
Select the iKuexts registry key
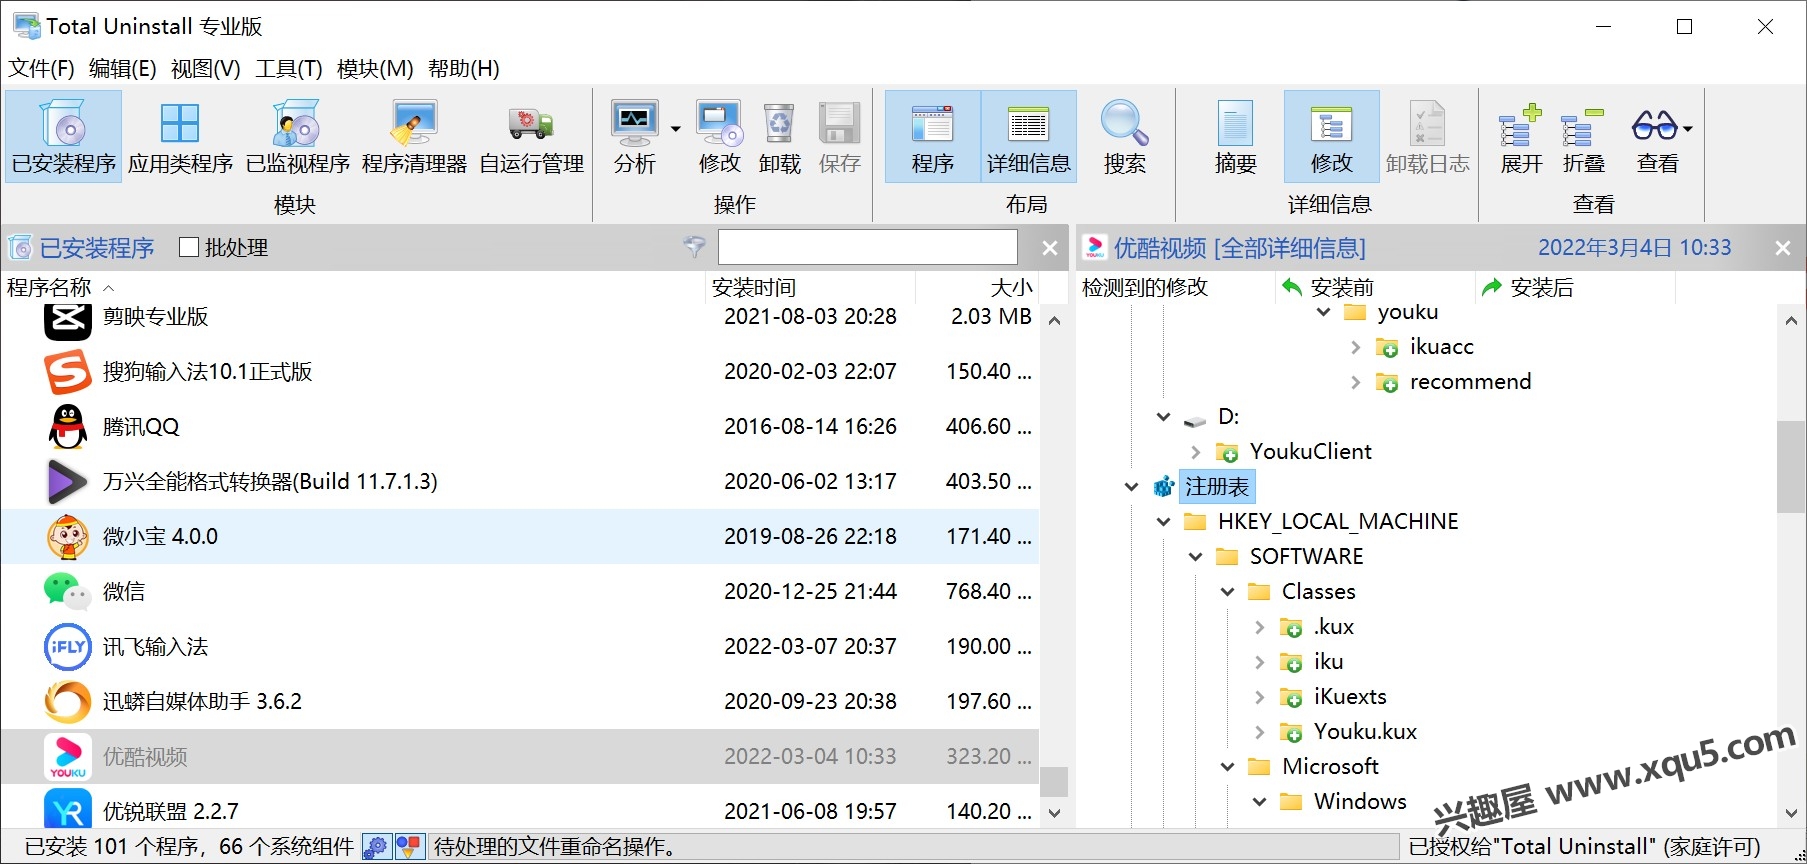(x=1350, y=697)
